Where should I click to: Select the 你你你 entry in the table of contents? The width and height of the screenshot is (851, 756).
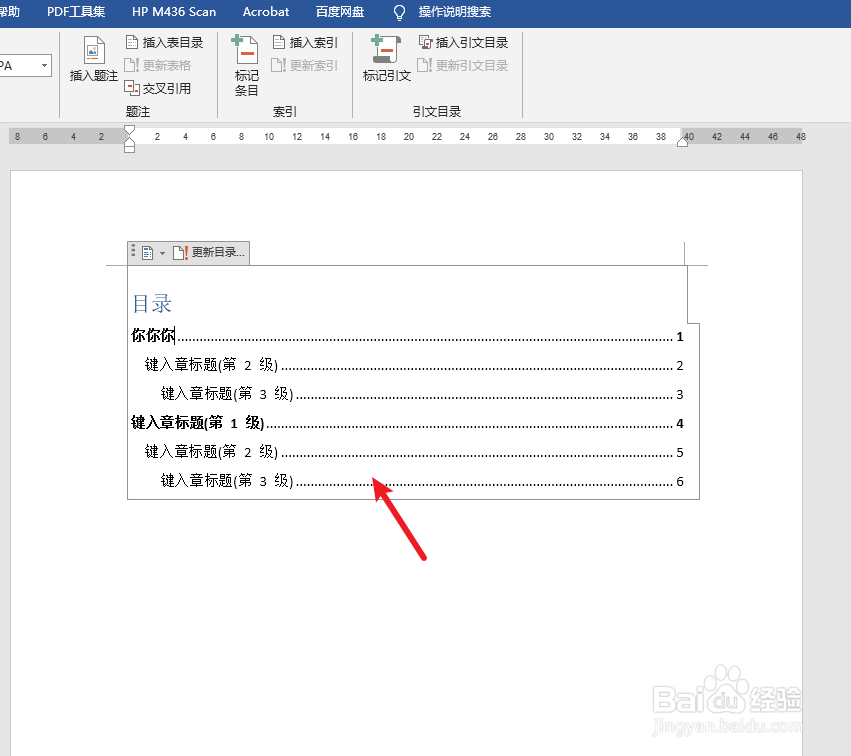click(150, 336)
